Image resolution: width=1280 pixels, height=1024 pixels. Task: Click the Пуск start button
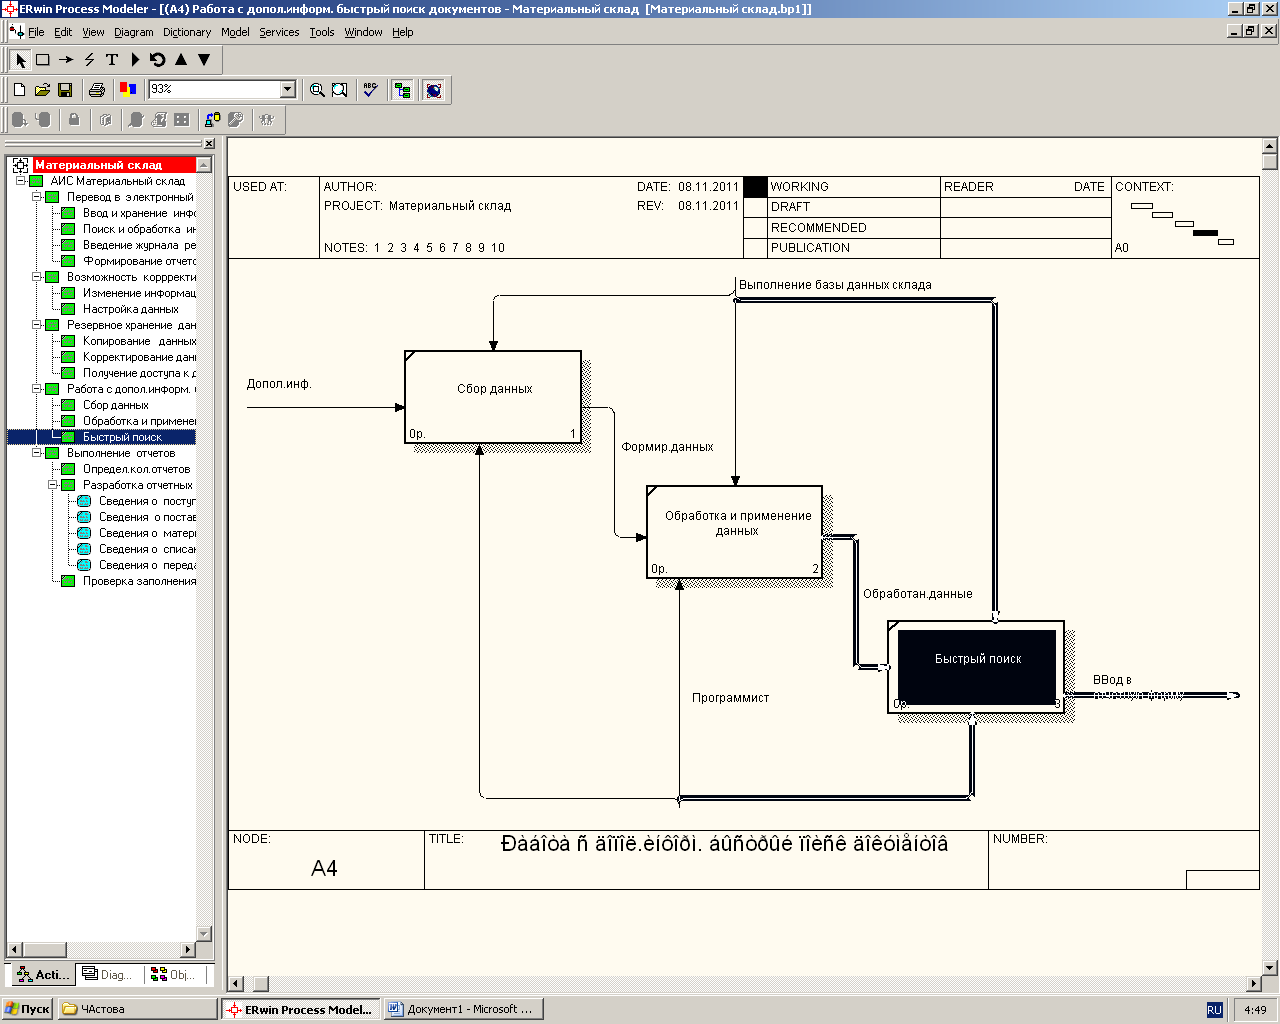[x=27, y=1009]
